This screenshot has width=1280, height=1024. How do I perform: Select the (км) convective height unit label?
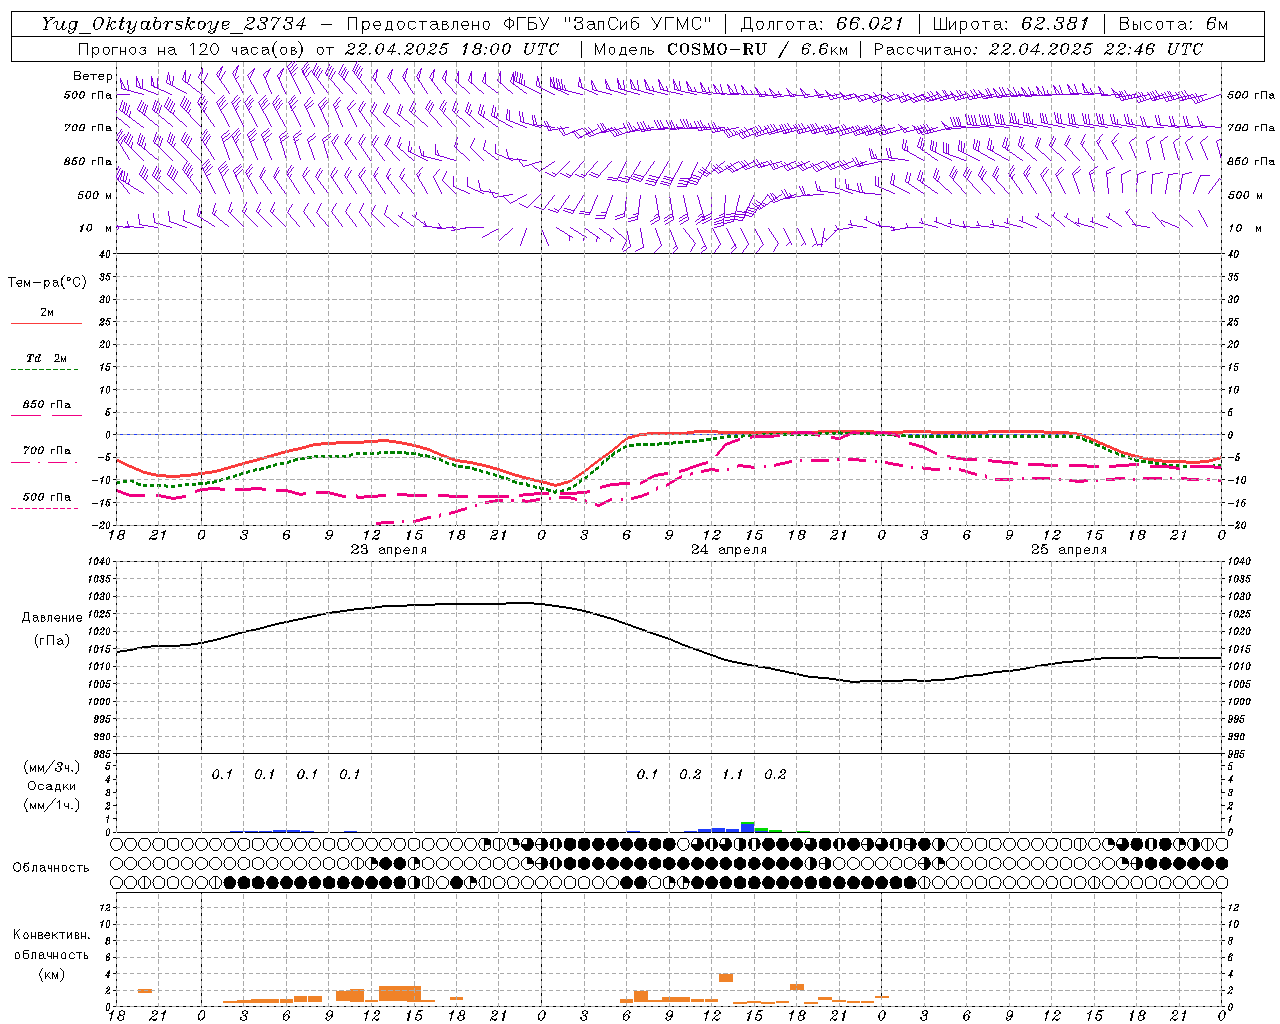51,974
